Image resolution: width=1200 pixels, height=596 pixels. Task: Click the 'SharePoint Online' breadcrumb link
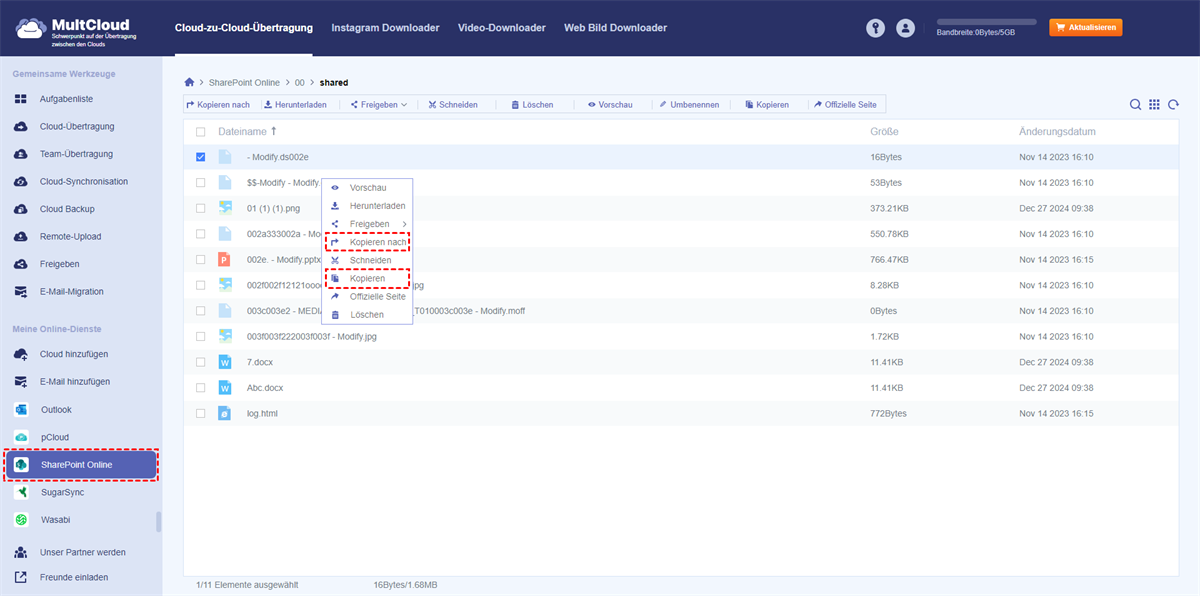pyautogui.click(x=244, y=82)
